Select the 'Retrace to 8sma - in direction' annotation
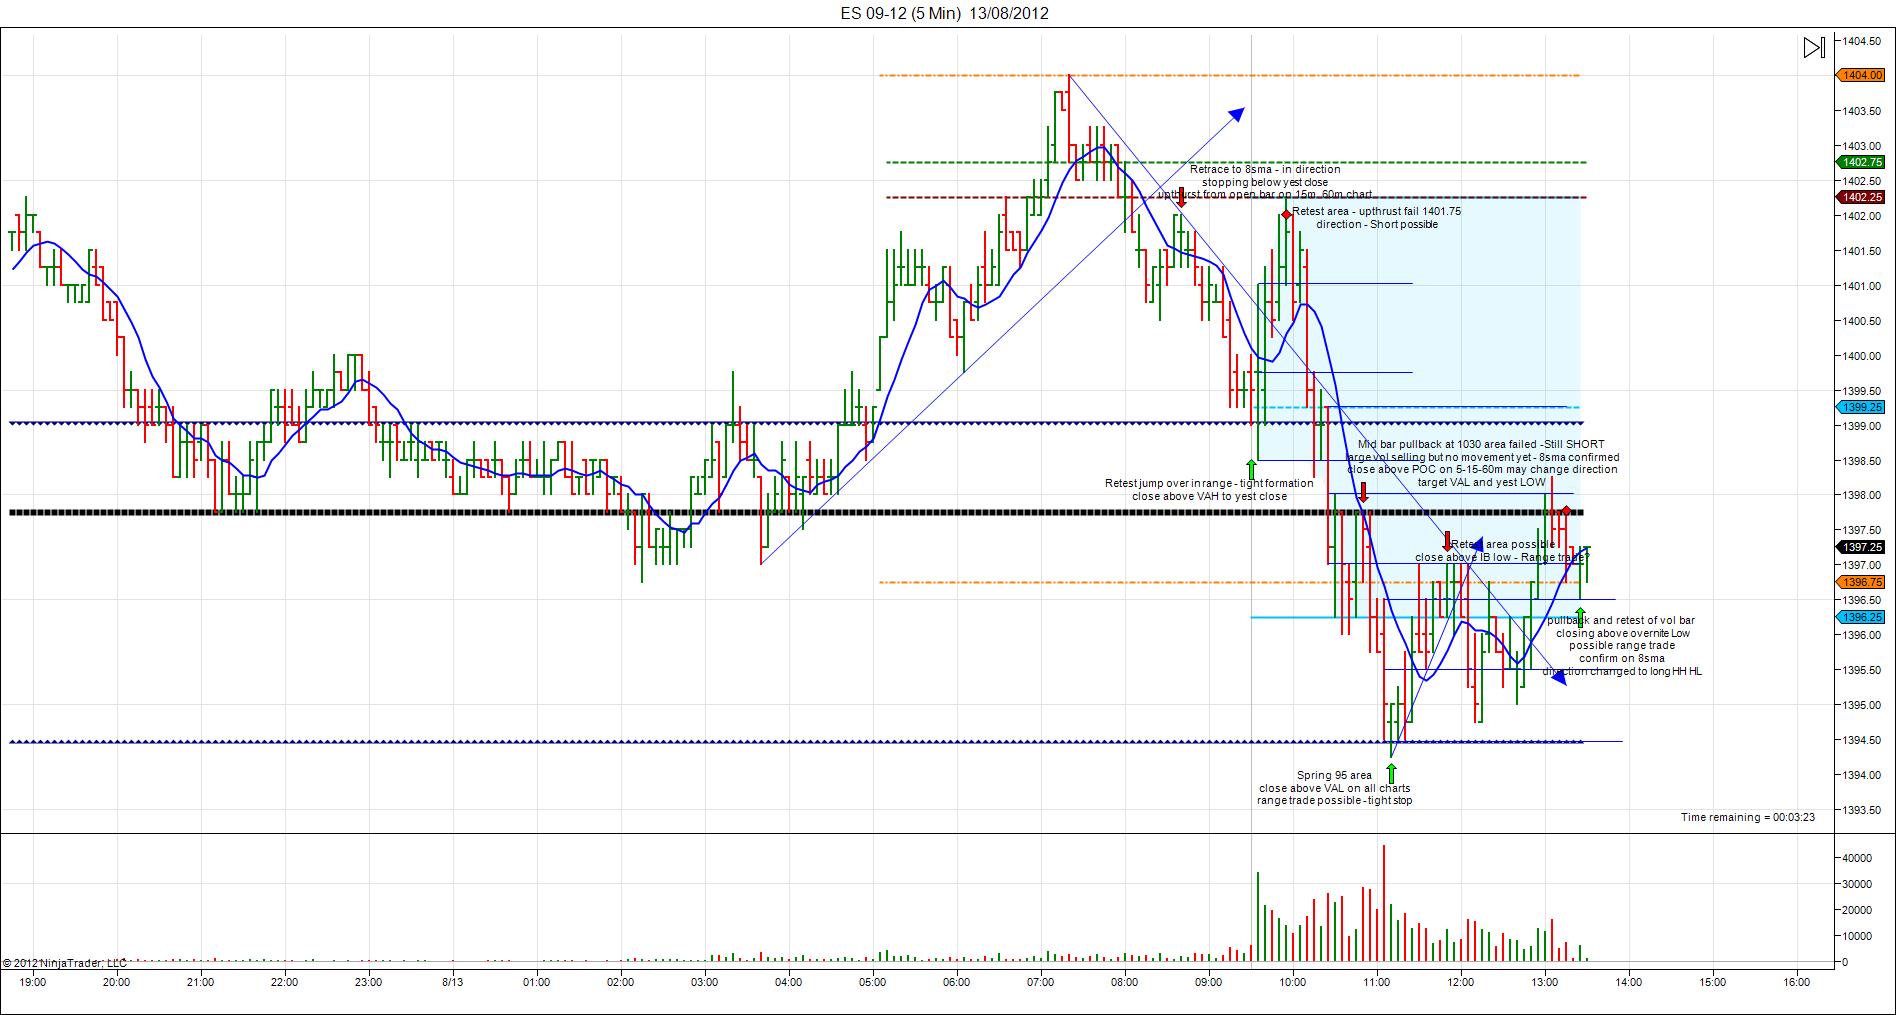The image size is (1896, 1015). 1265,169
